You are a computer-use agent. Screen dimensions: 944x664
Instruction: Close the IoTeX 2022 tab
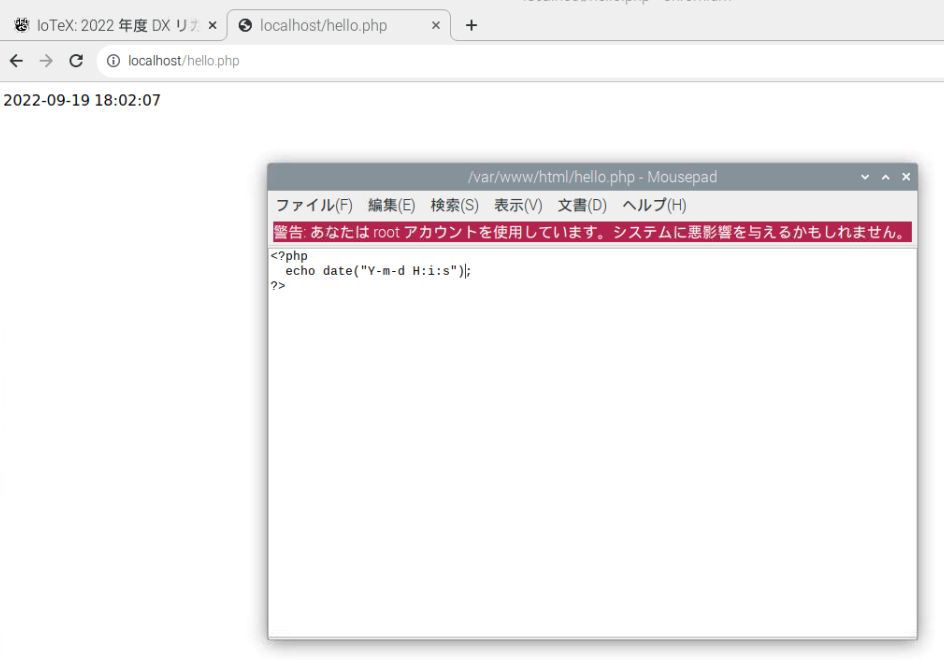tap(212, 25)
